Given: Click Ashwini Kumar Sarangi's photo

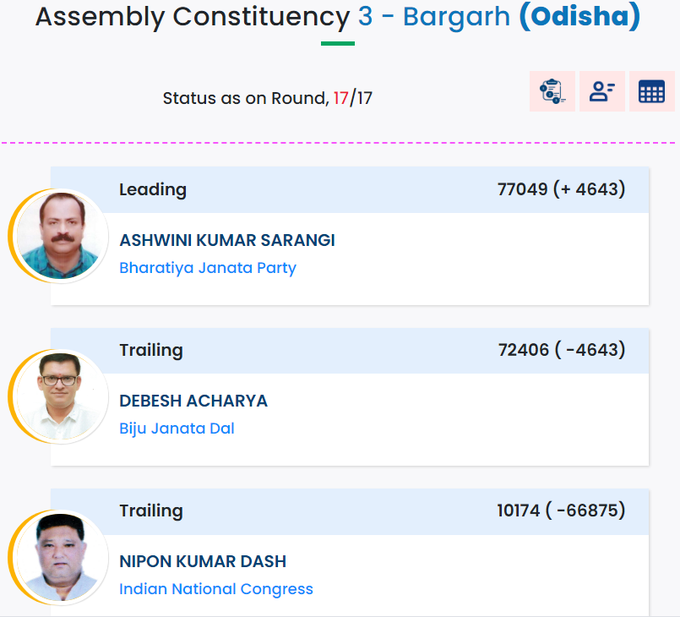Looking at the screenshot, I should click(x=61, y=236).
